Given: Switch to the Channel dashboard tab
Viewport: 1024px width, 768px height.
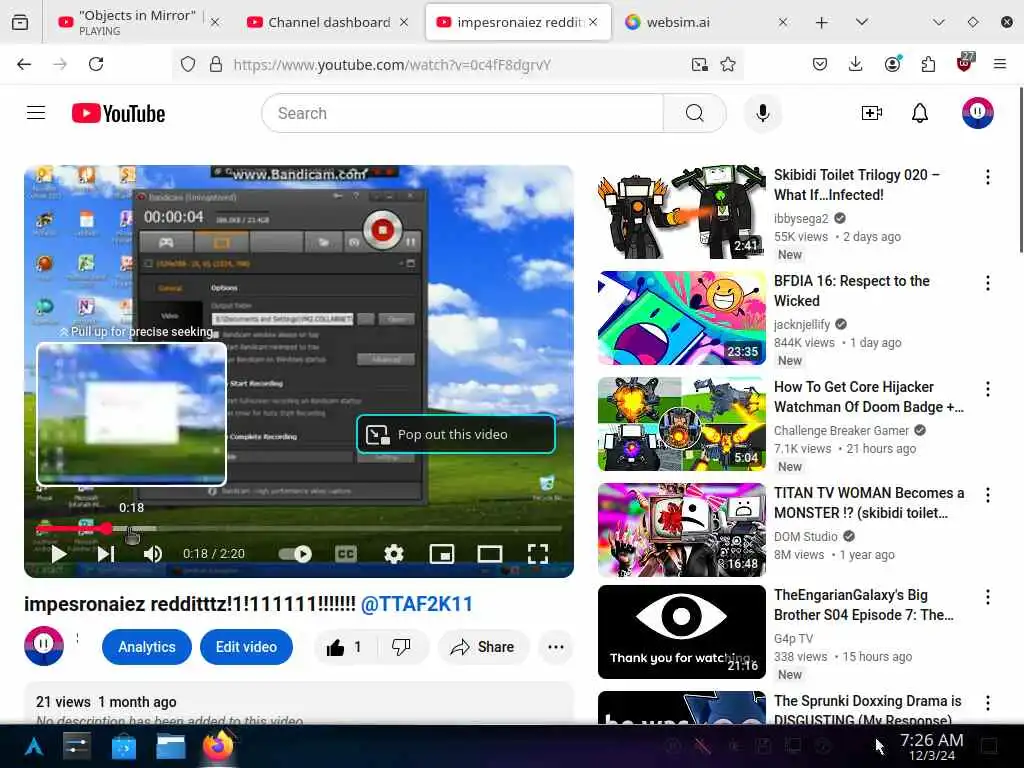Looking at the screenshot, I should [328, 22].
